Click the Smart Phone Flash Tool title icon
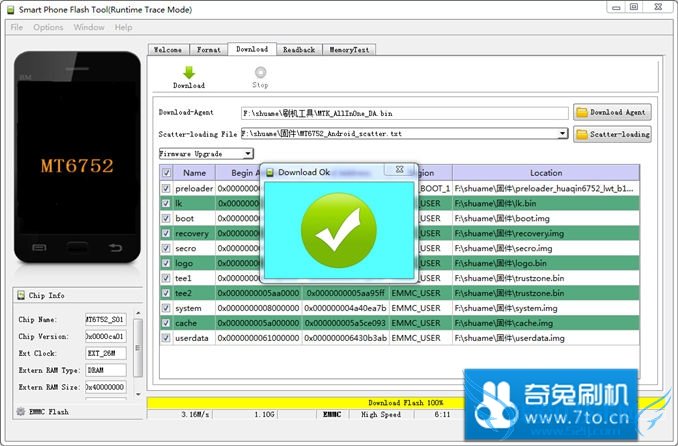678x446 pixels. pos(10,10)
